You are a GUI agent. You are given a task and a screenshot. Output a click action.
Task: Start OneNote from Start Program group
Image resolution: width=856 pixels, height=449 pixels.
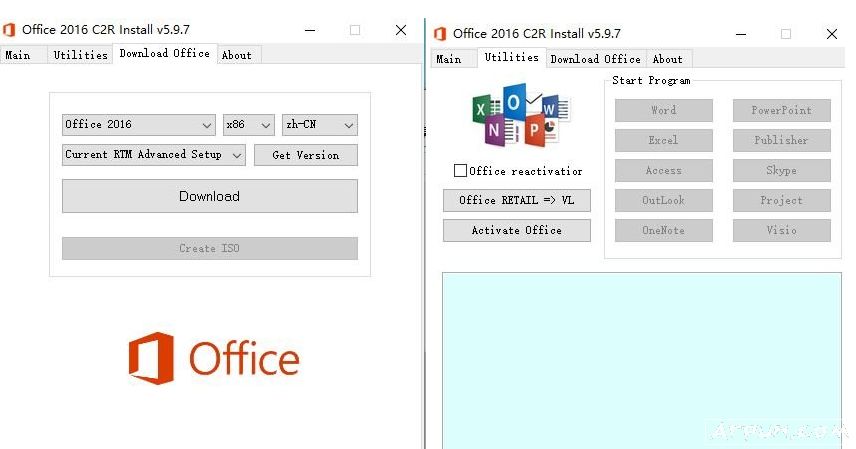(664, 231)
